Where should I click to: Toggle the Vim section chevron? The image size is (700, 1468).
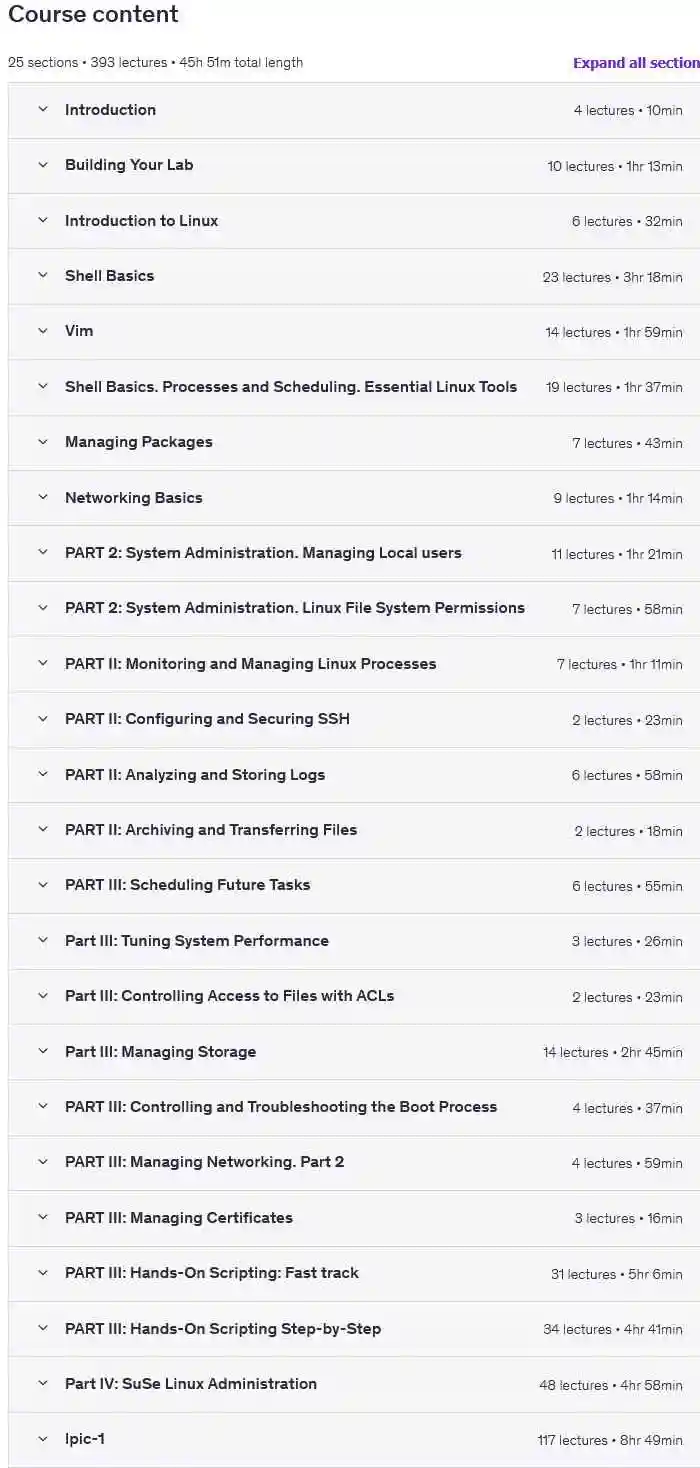click(x=43, y=331)
